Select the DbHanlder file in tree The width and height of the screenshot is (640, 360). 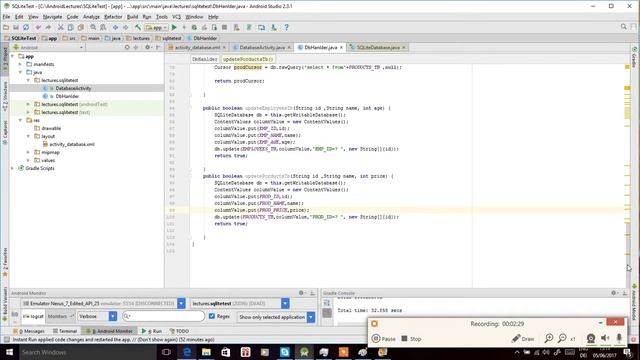pos(67,96)
